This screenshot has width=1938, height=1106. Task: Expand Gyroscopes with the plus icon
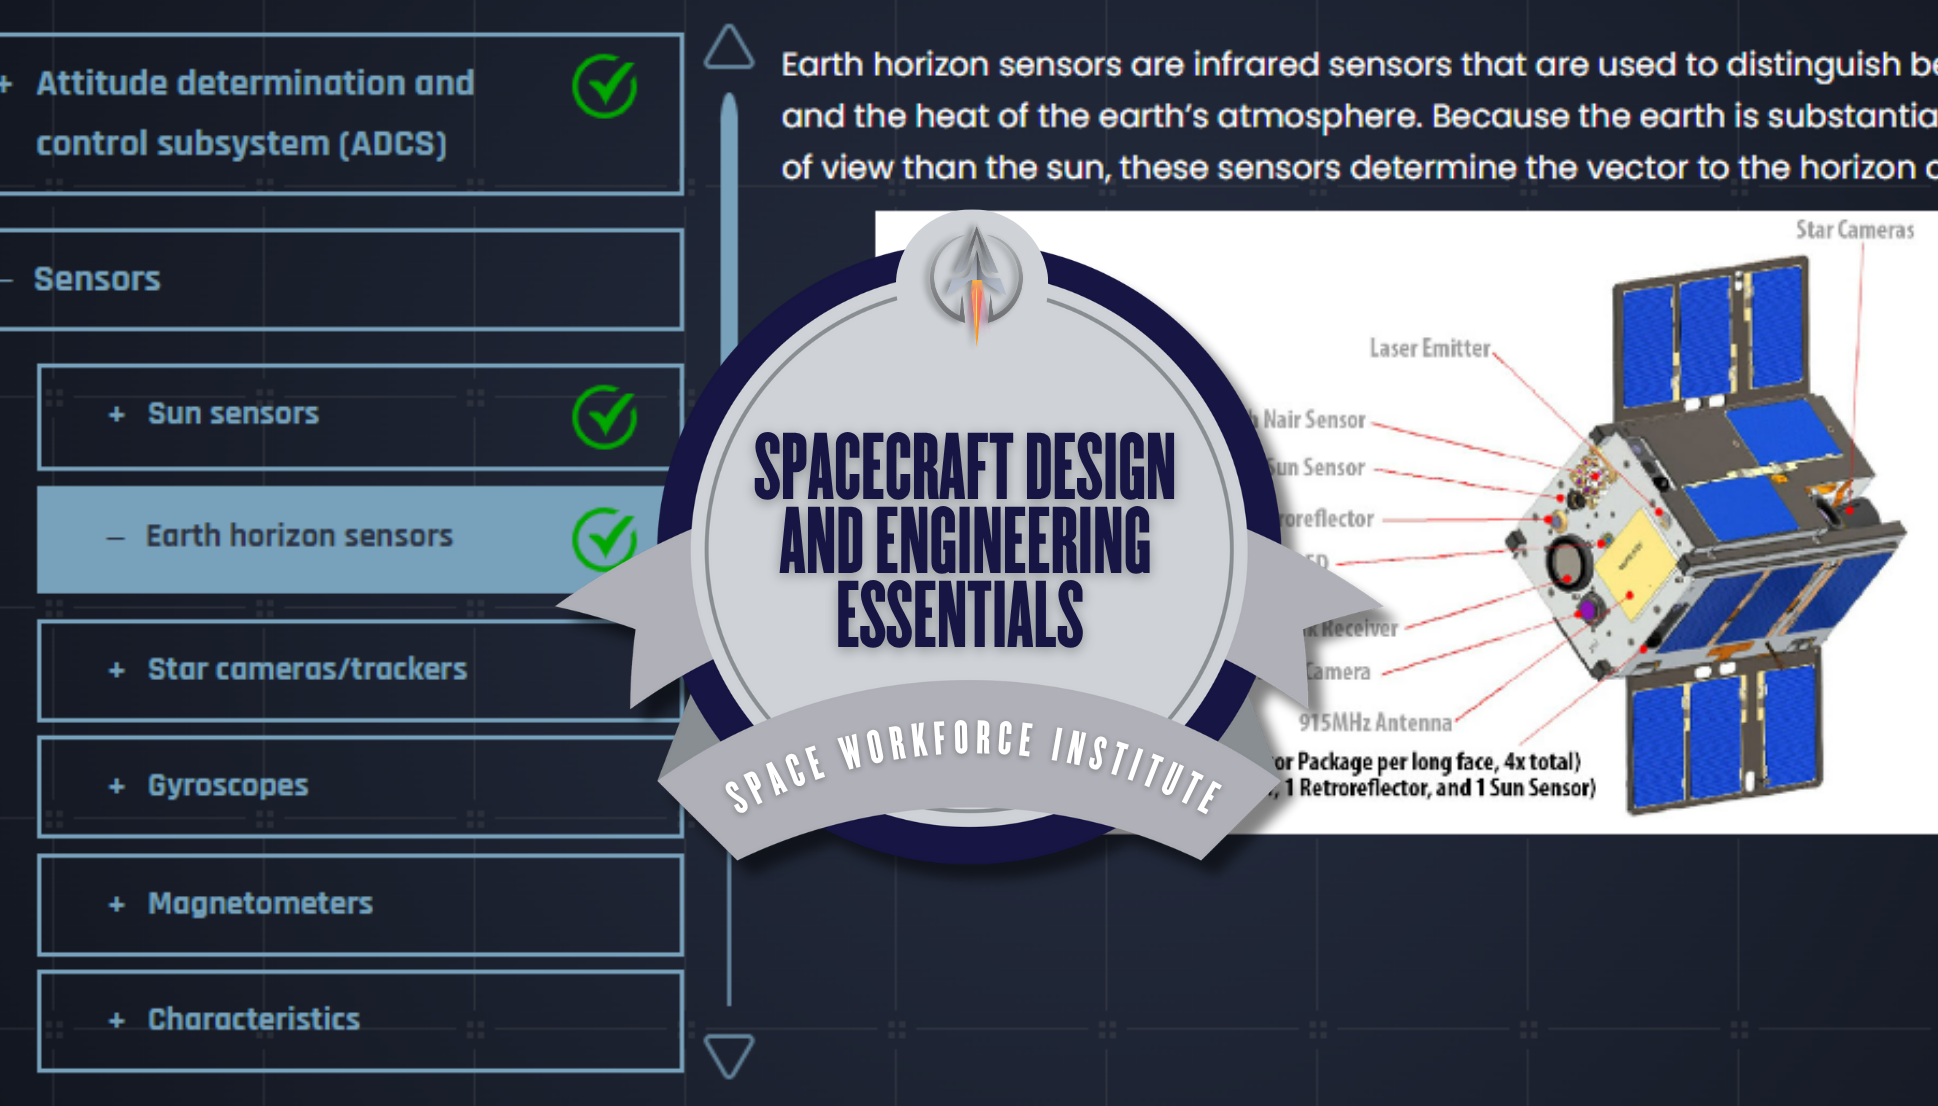117,786
